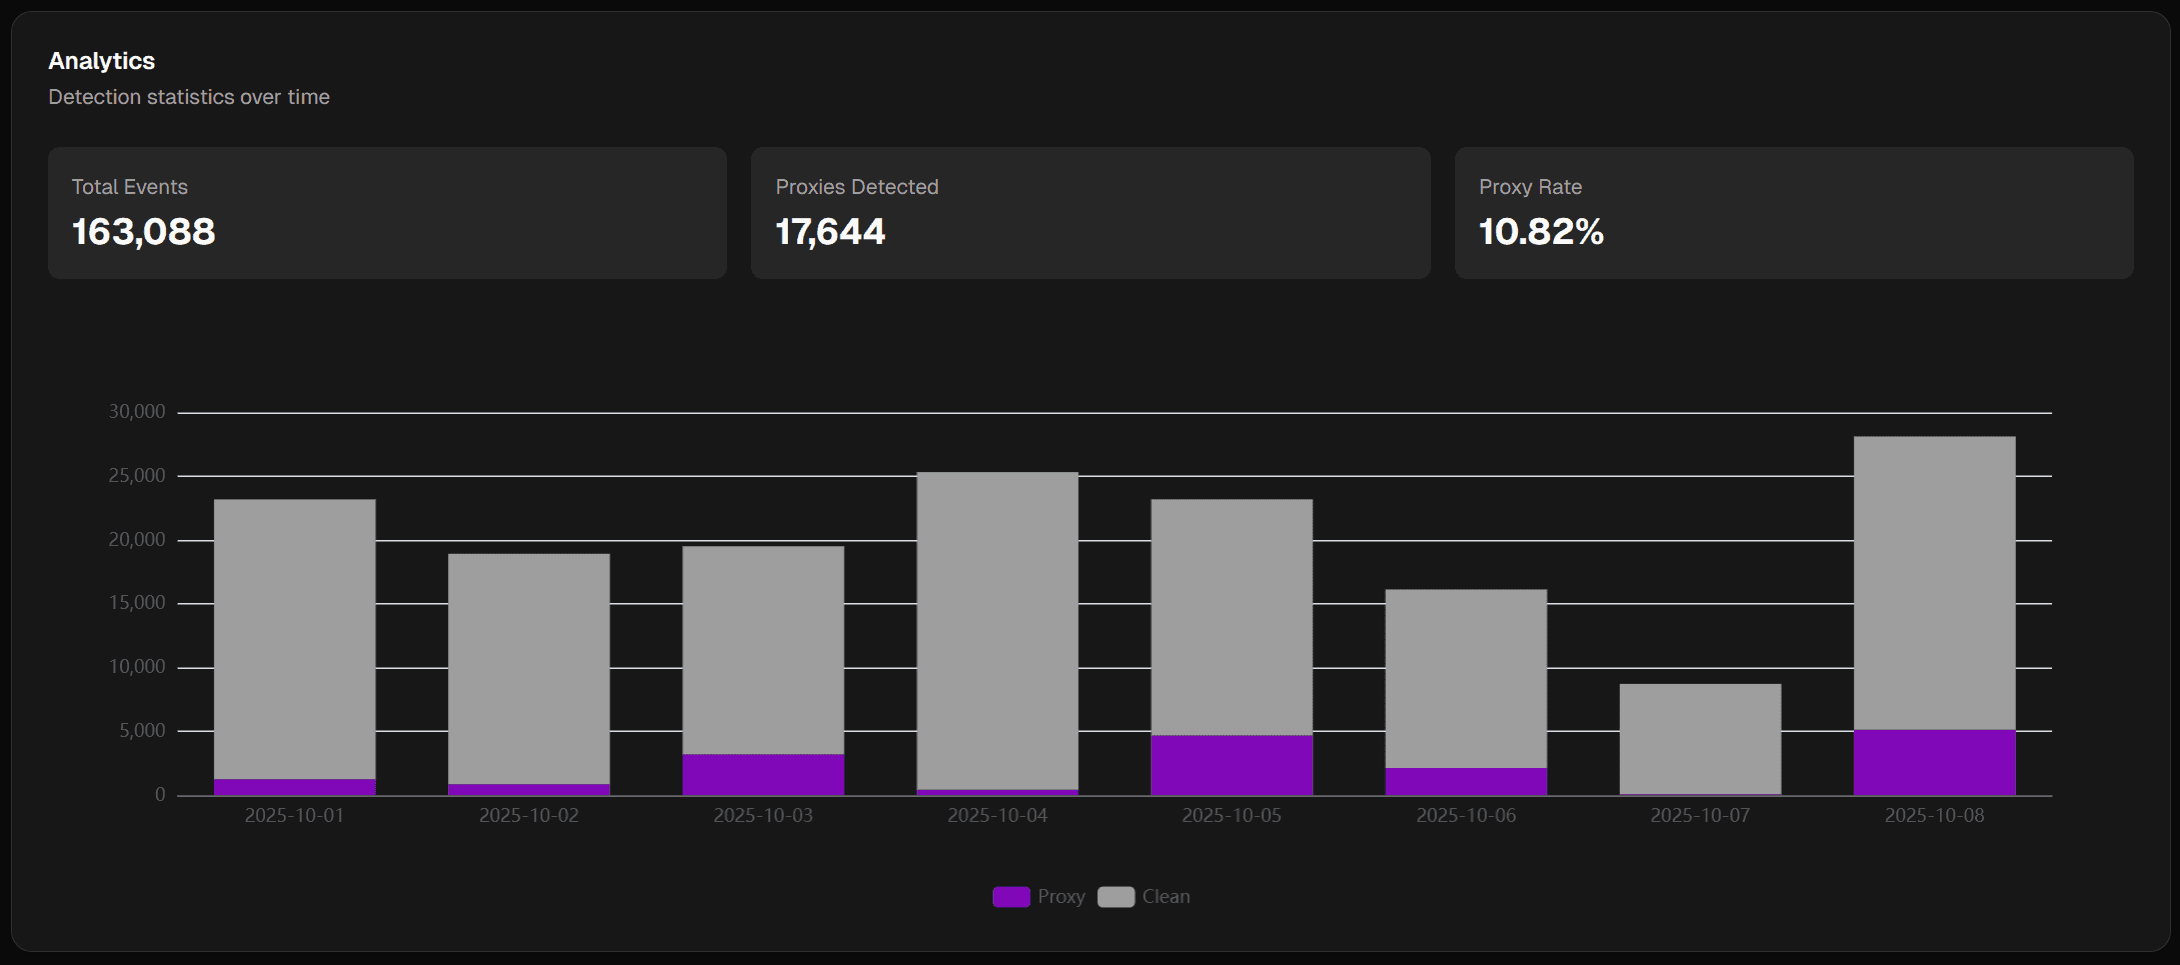Click the gray Clean bar for 2025-10-07

pyautogui.click(x=1700, y=739)
